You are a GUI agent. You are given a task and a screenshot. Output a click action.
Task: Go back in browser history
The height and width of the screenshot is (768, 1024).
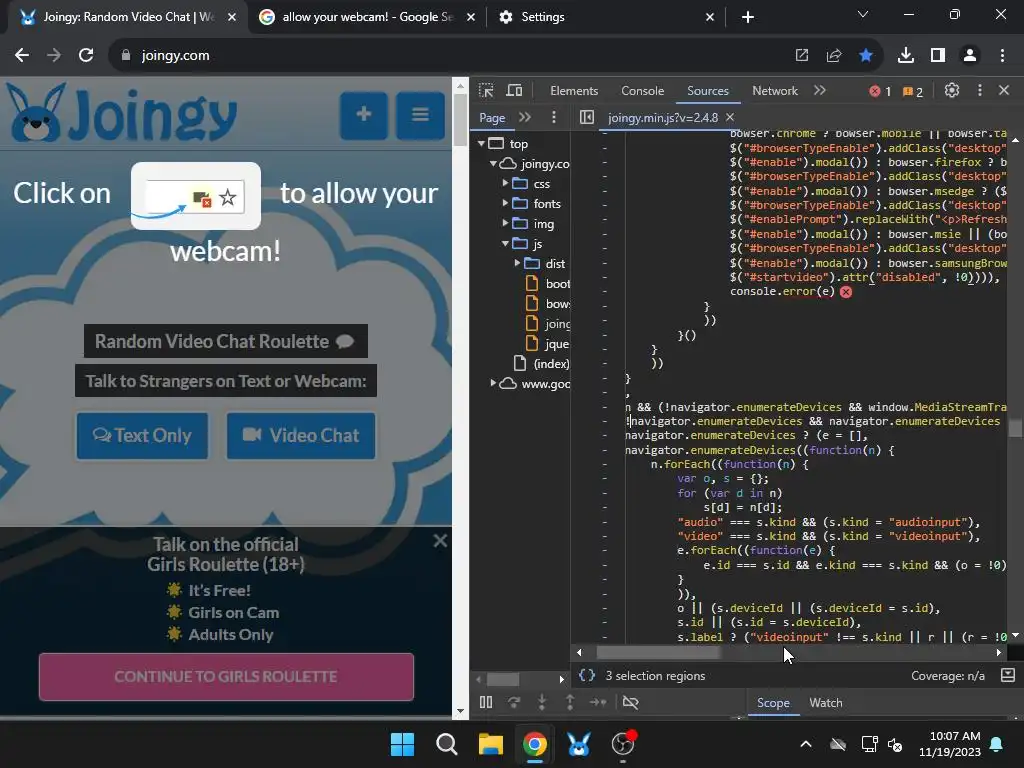click(x=22, y=55)
